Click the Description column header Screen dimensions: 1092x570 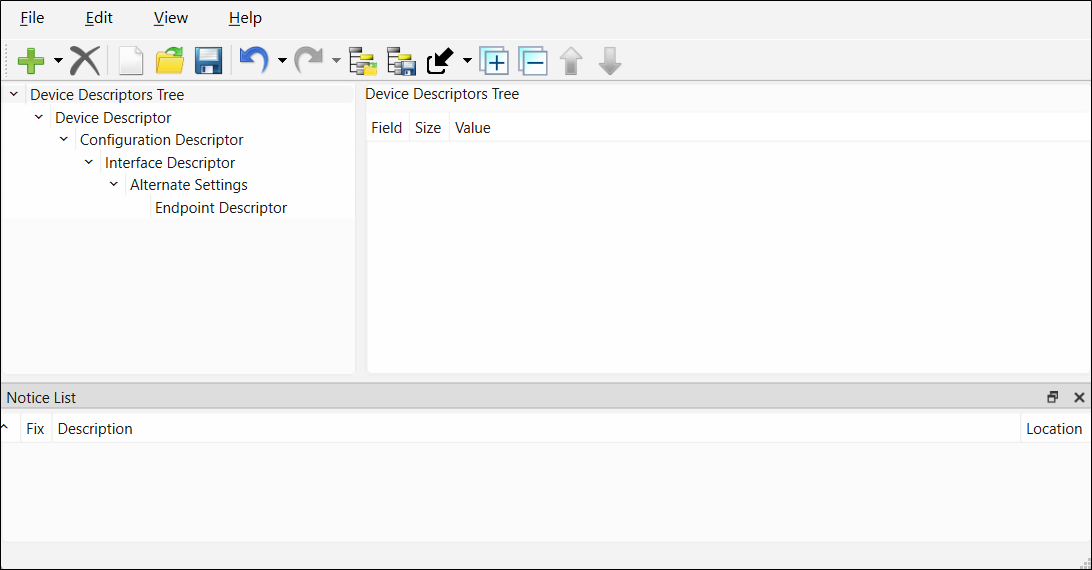click(95, 429)
